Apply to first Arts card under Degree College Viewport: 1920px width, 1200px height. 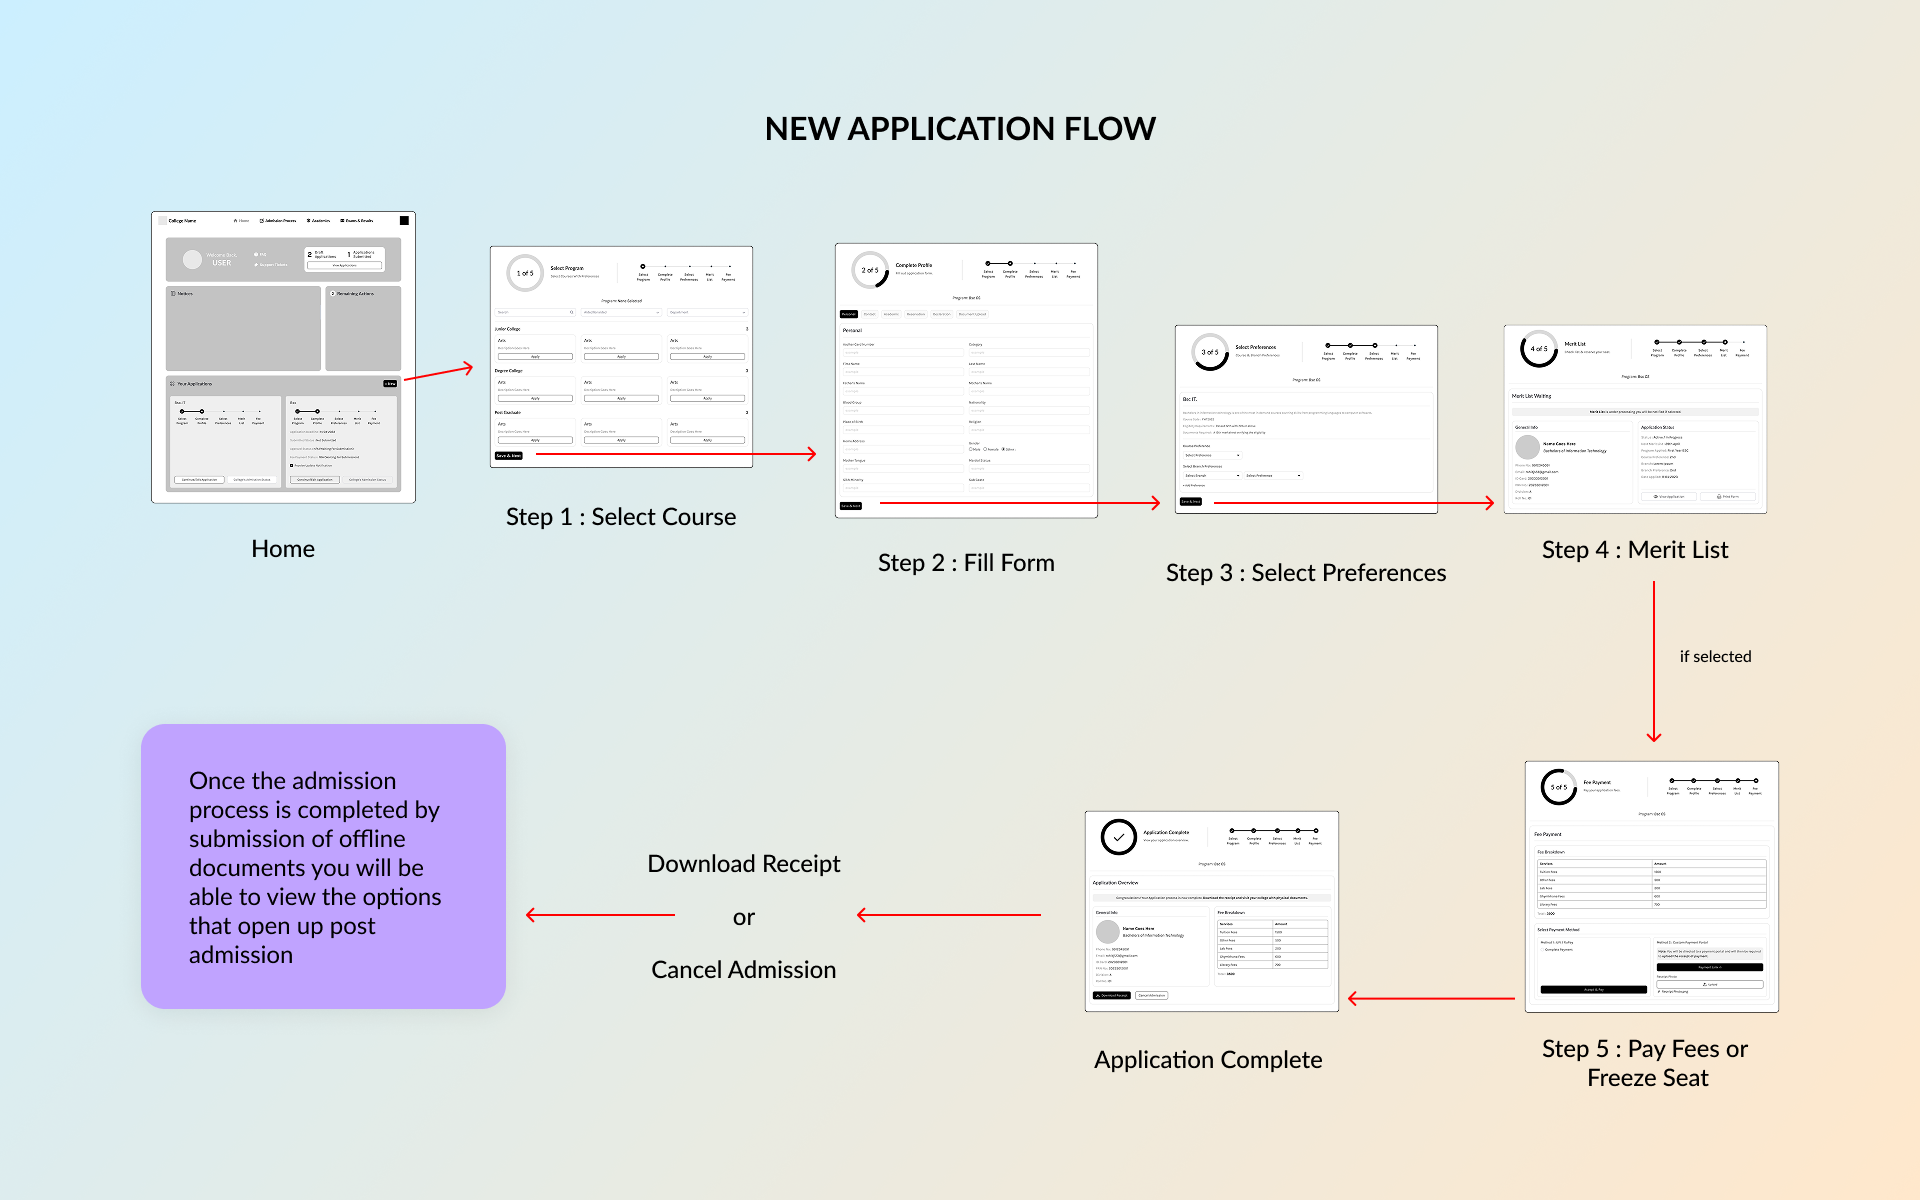(x=535, y=398)
